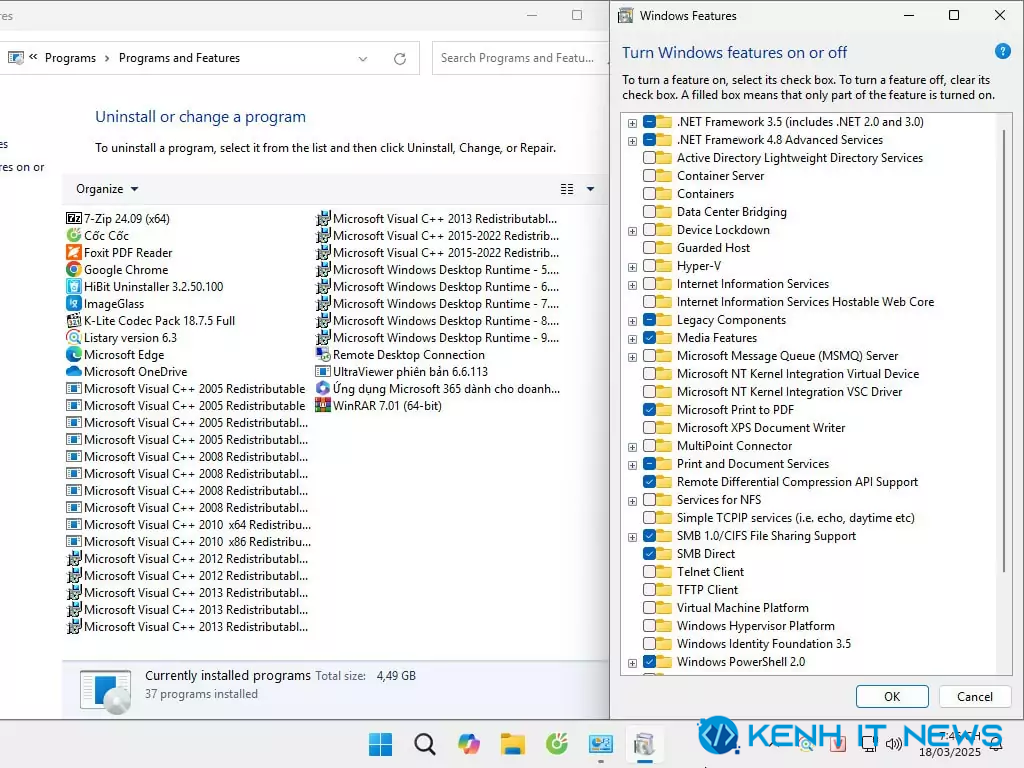Image resolution: width=1024 pixels, height=768 pixels.
Task: Click the Windows Features list scrollbar
Action: [x=1004, y=351]
